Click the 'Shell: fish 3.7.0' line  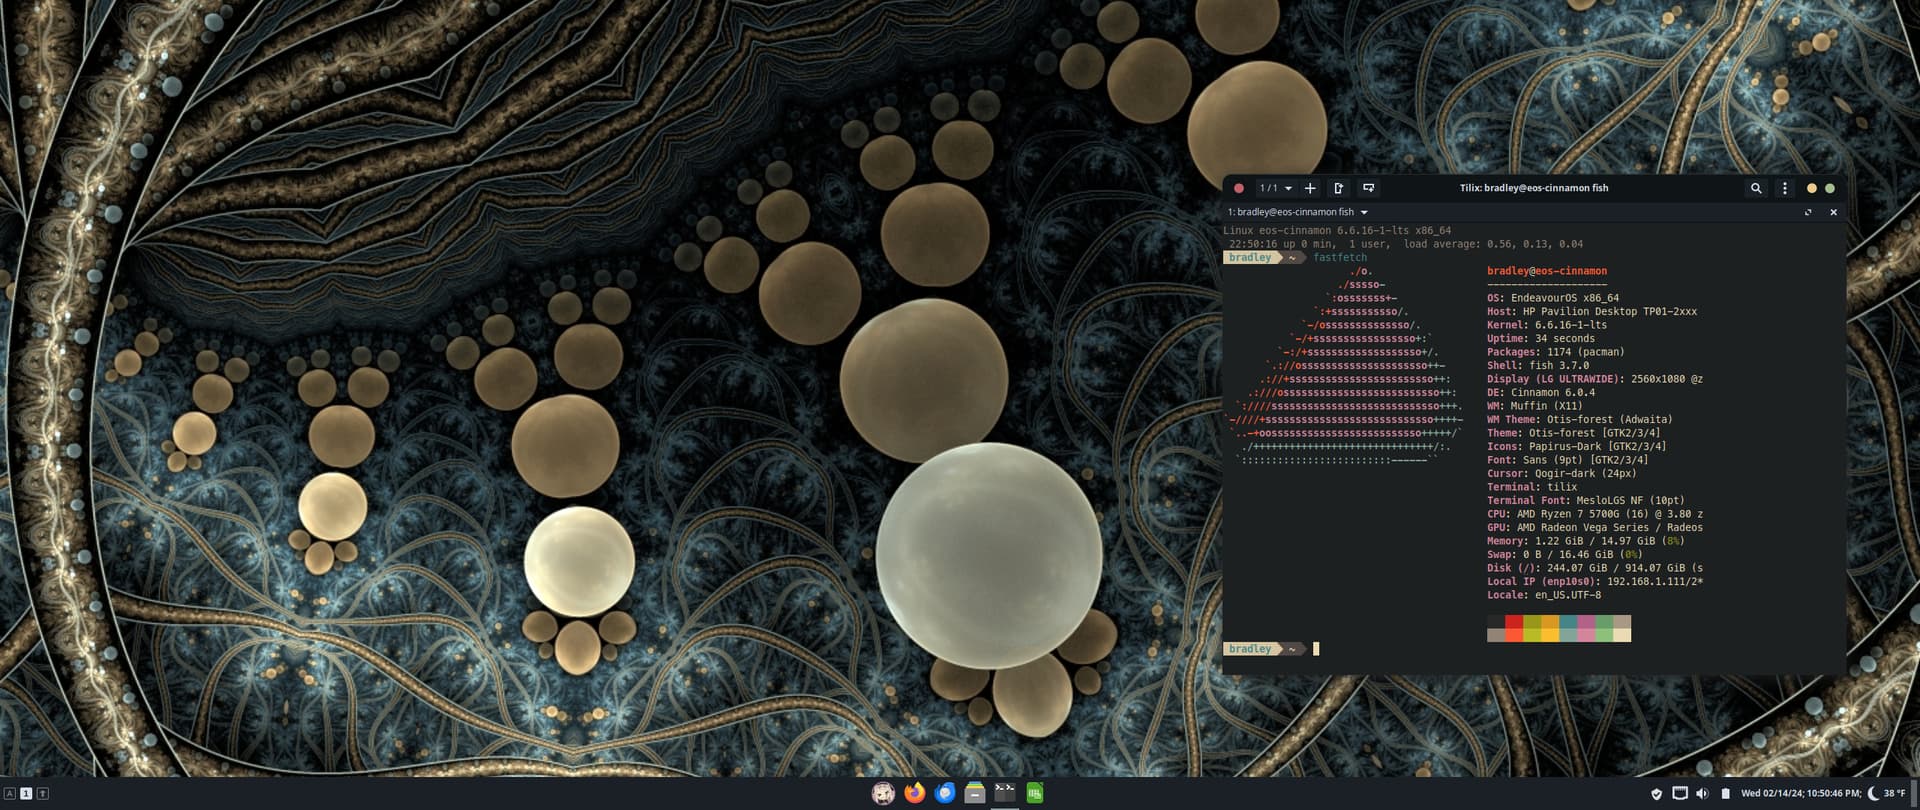coord(1538,366)
